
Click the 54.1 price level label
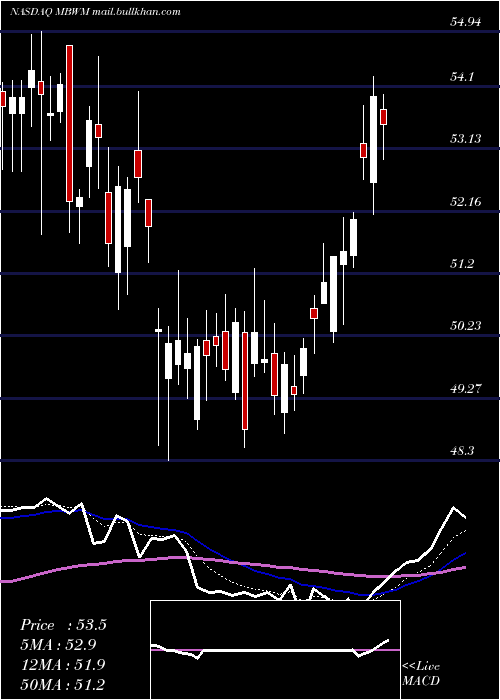[x=462, y=77]
